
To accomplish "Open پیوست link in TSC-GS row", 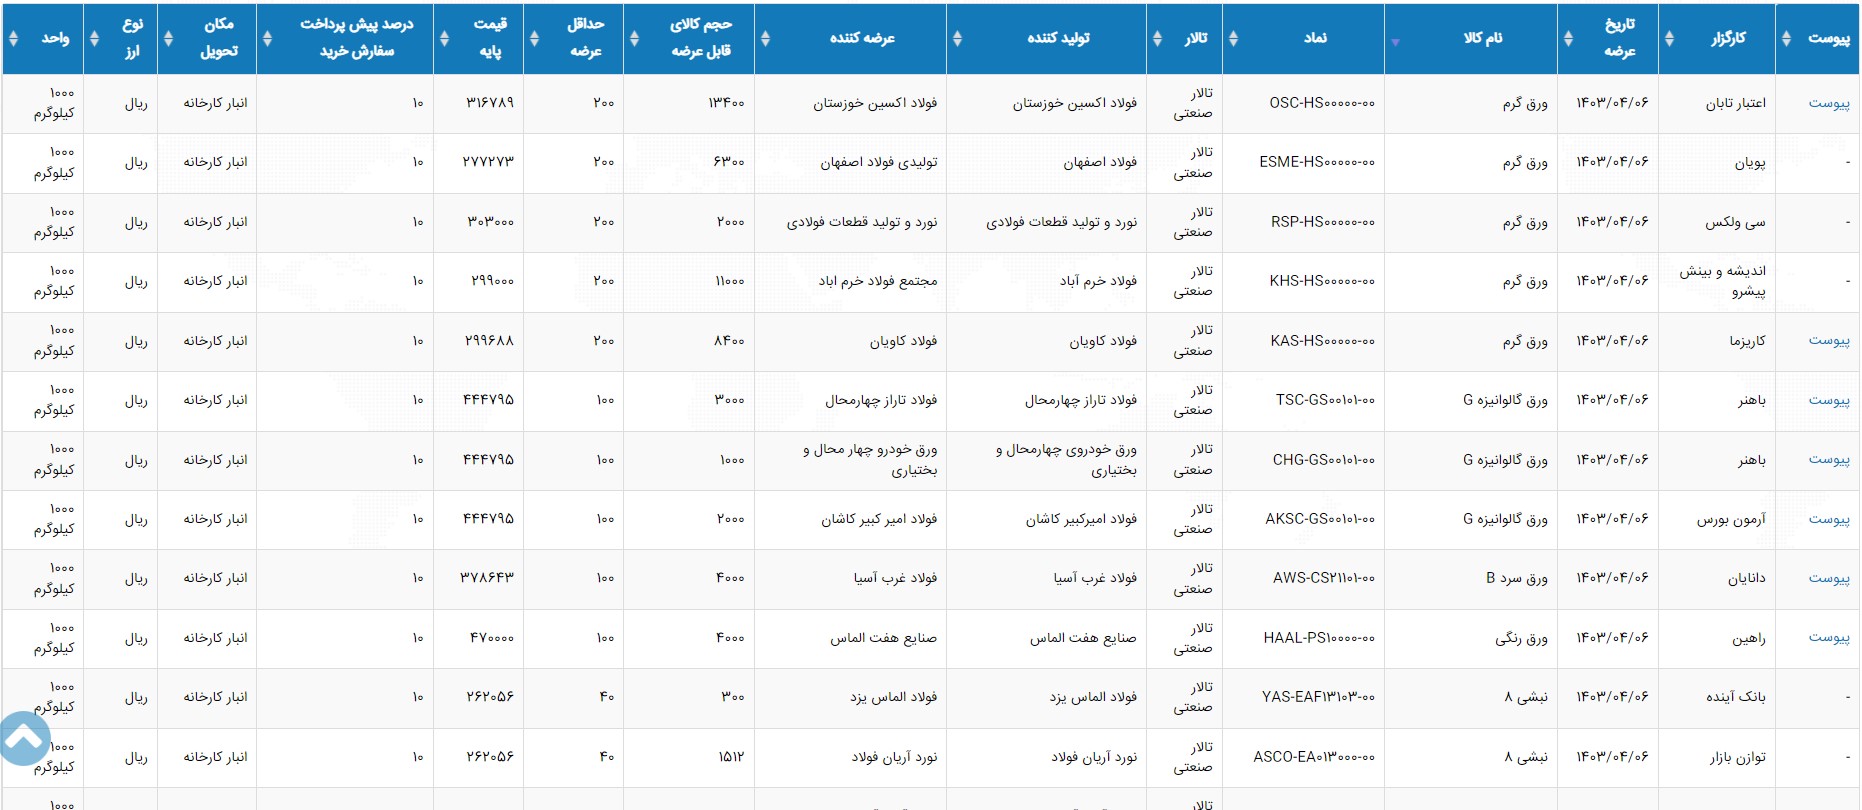I will (x=1828, y=400).
